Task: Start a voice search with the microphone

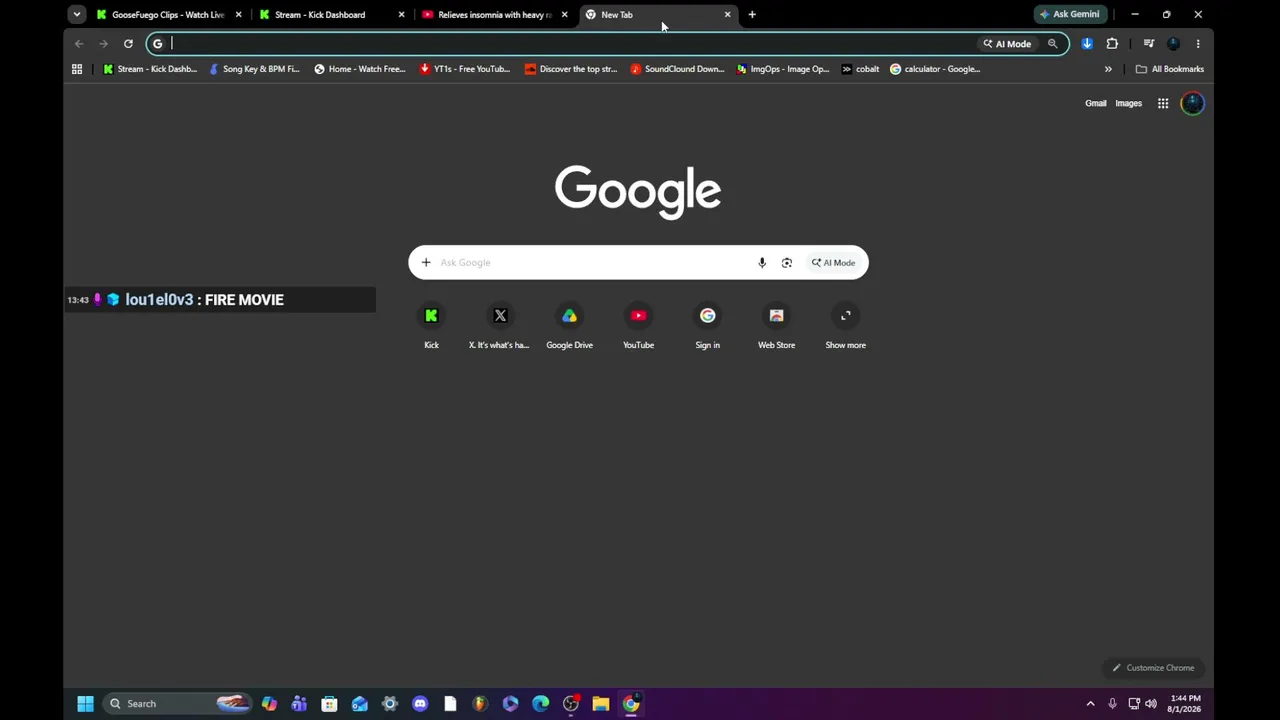Action: point(762,263)
